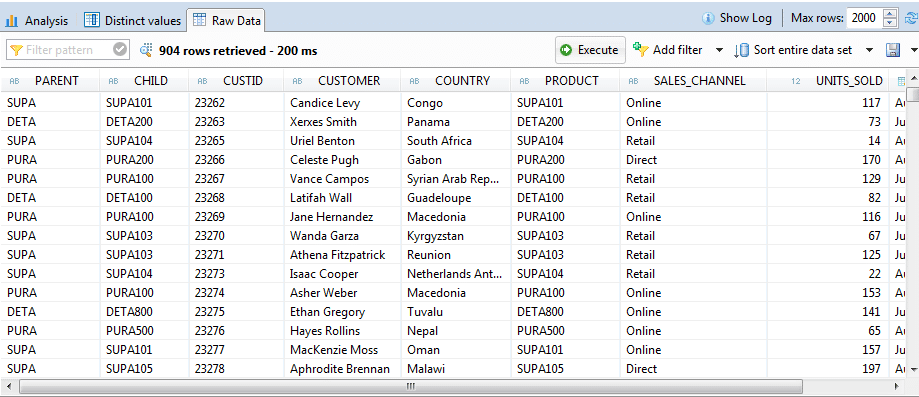Screen dimensions: 919x397
Task: Click the Panama country cell
Action: click(x=455, y=122)
